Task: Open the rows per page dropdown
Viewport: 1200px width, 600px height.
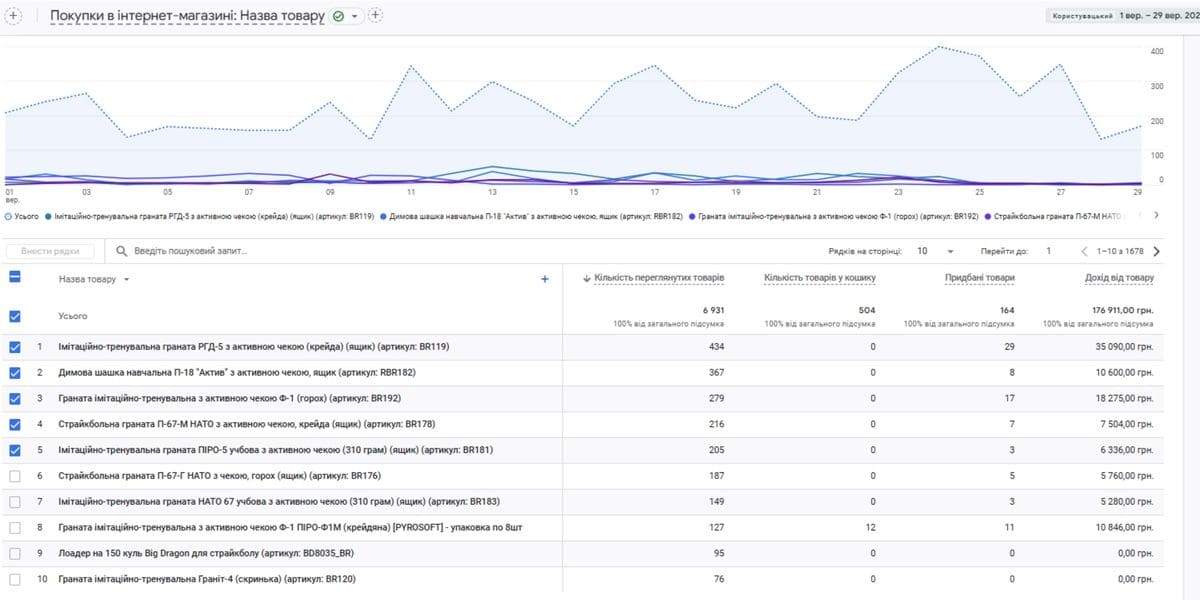Action: (936, 252)
